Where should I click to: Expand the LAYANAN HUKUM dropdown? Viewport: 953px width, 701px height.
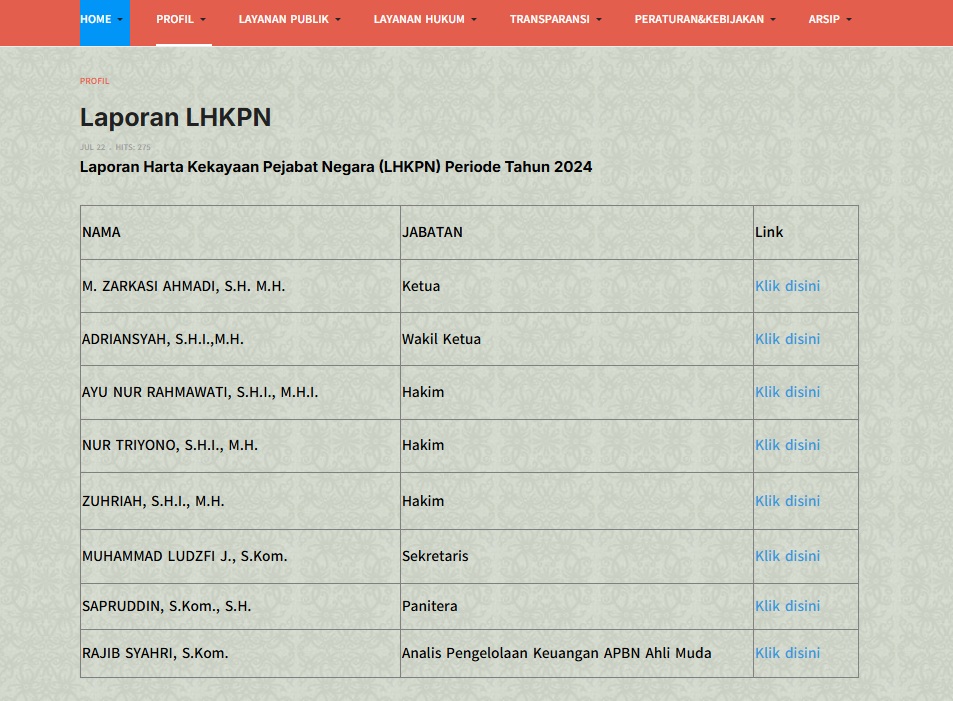(425, 19)
